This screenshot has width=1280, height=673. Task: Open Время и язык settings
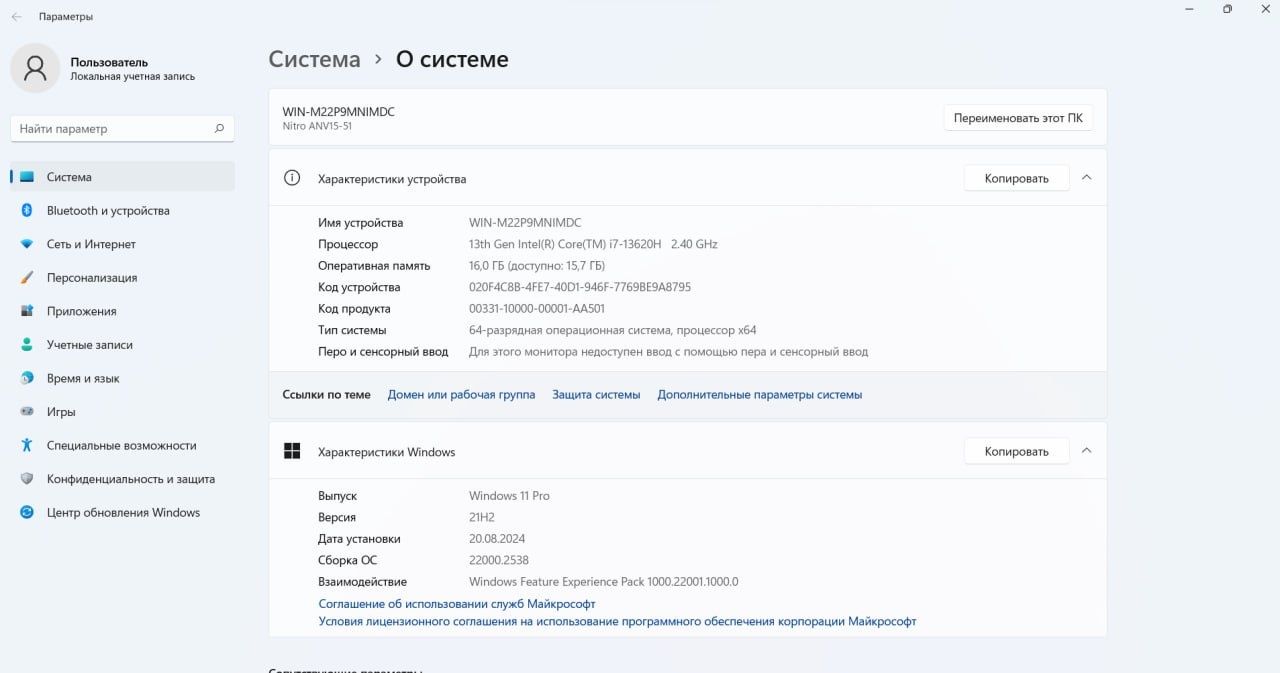click(123, 378)
